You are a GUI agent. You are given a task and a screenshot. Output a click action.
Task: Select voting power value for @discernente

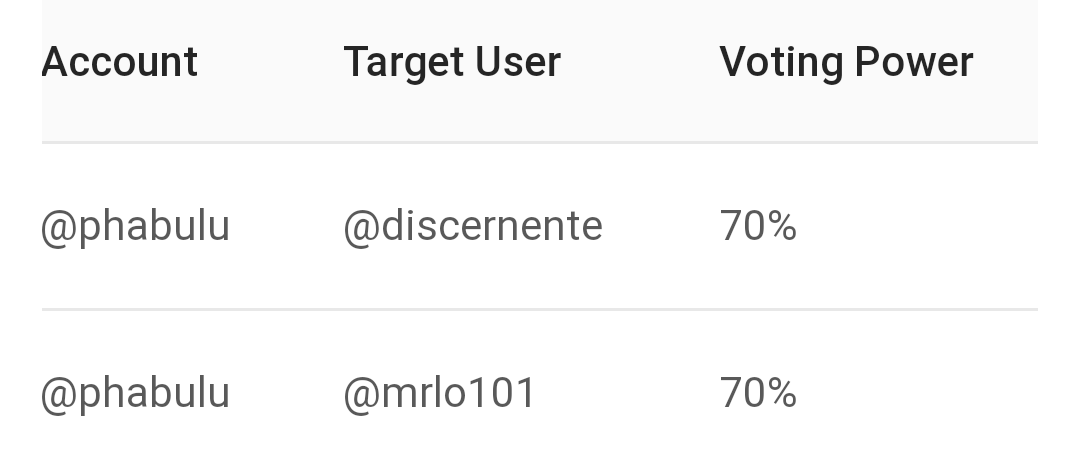click(758, 227)
